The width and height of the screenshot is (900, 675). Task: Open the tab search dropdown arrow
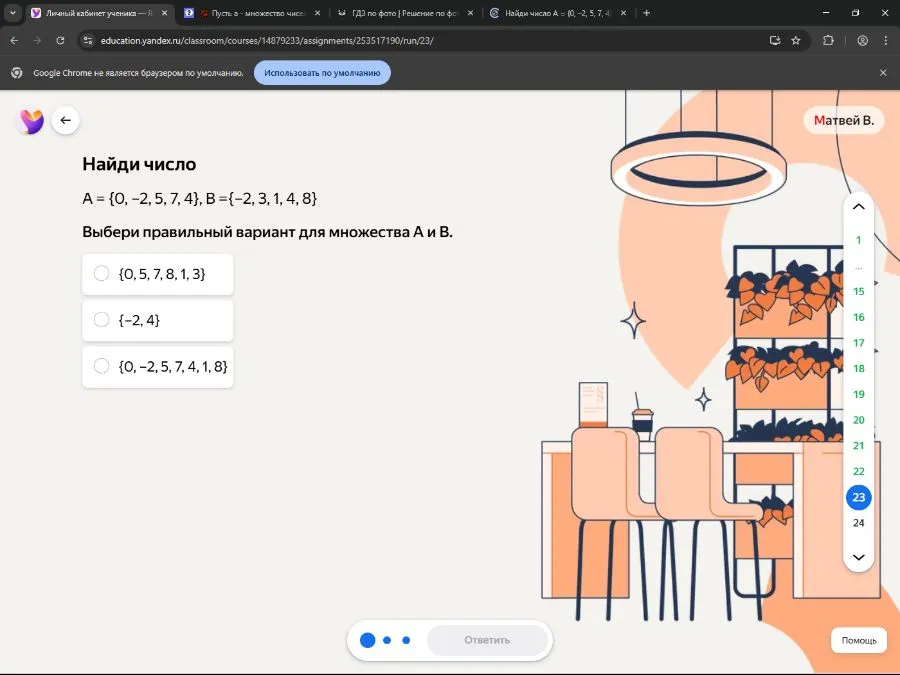(13, 13)
